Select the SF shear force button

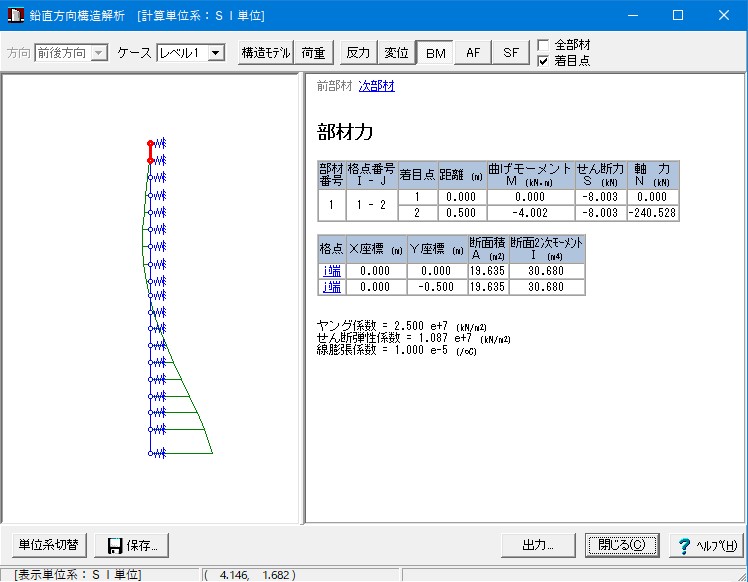pyautogui.click(x=511, y=52)
